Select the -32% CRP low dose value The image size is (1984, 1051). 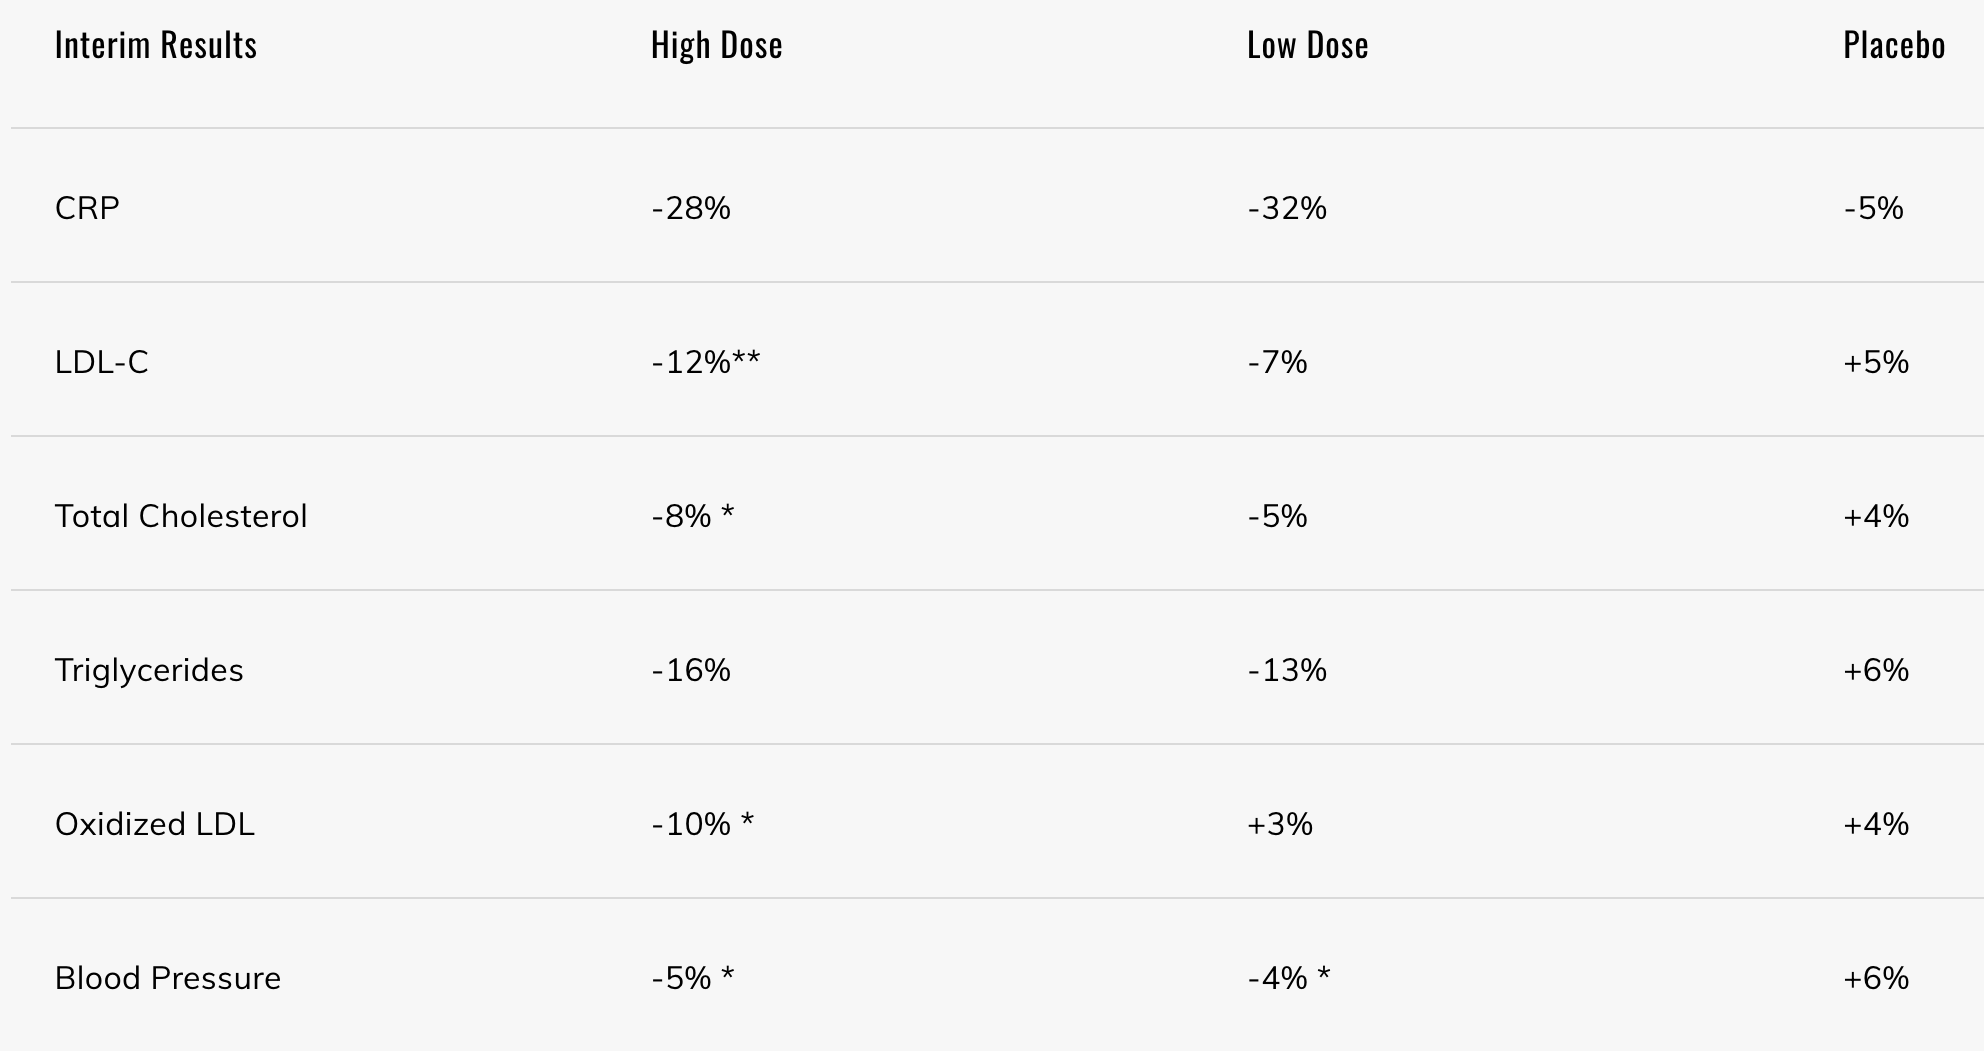[1287, 208]
